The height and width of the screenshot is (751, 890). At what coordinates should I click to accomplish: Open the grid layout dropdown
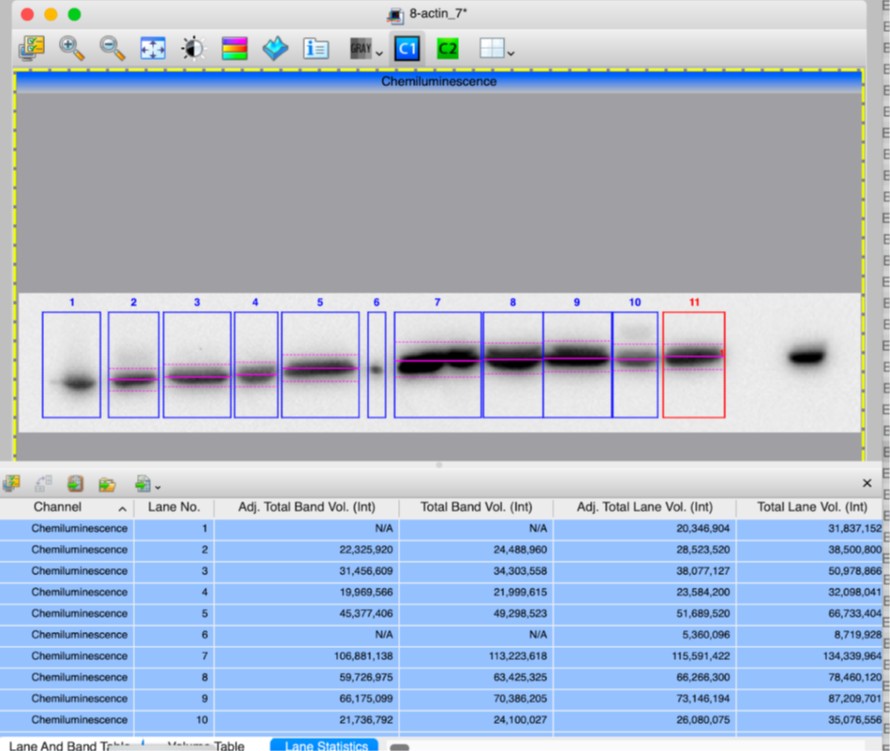511,52
